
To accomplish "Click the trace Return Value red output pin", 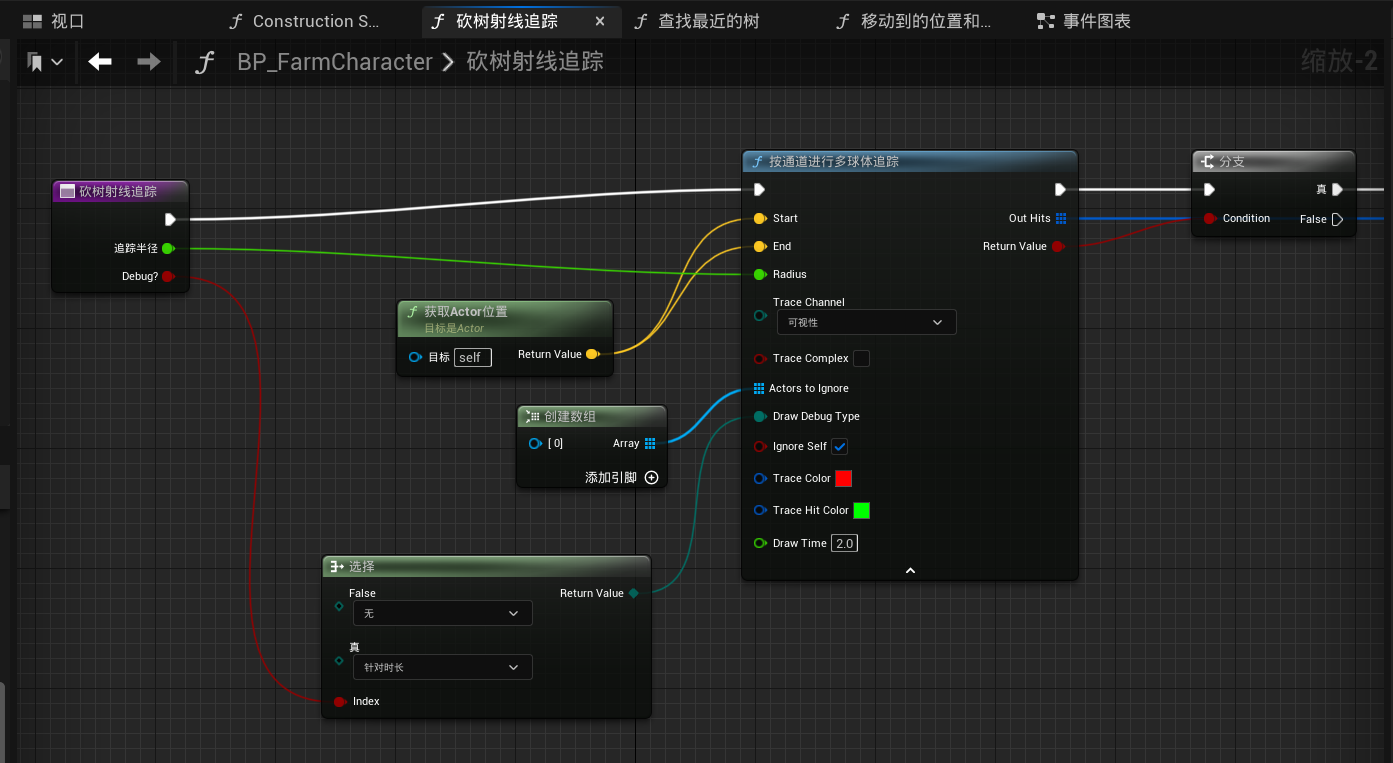I will (x=1059, y=246).
